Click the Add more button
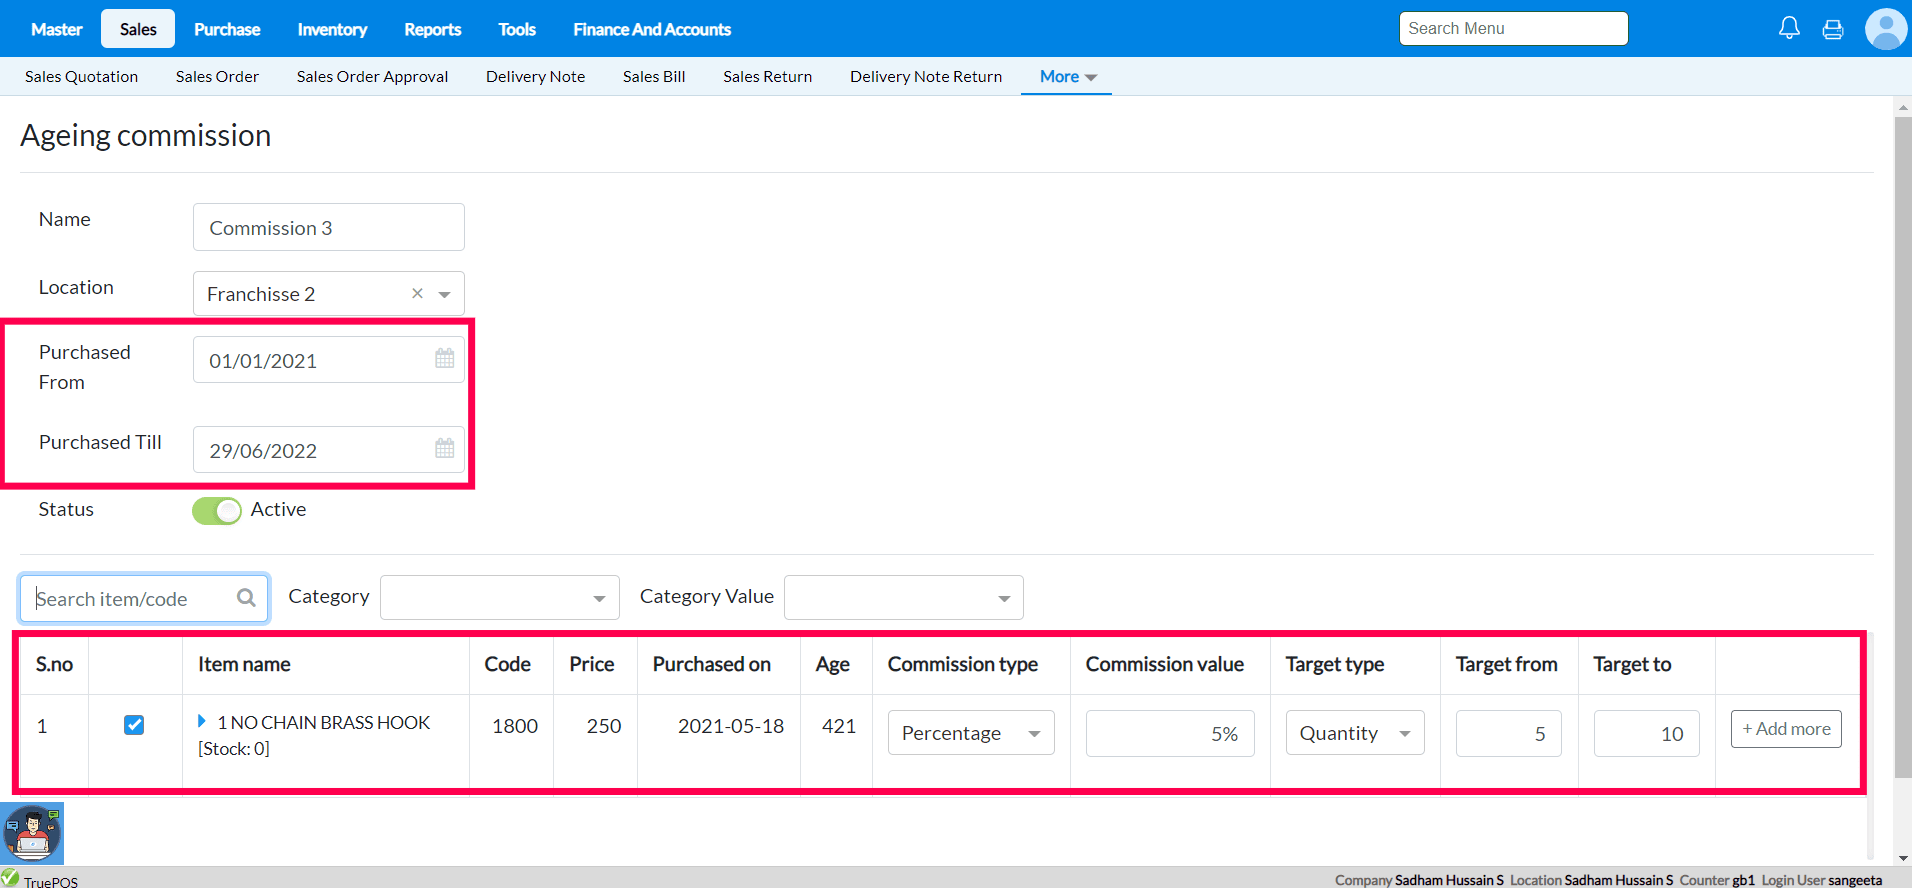Image resolution: width=1912 pixels, height=888 pixels. [1786, 729]
